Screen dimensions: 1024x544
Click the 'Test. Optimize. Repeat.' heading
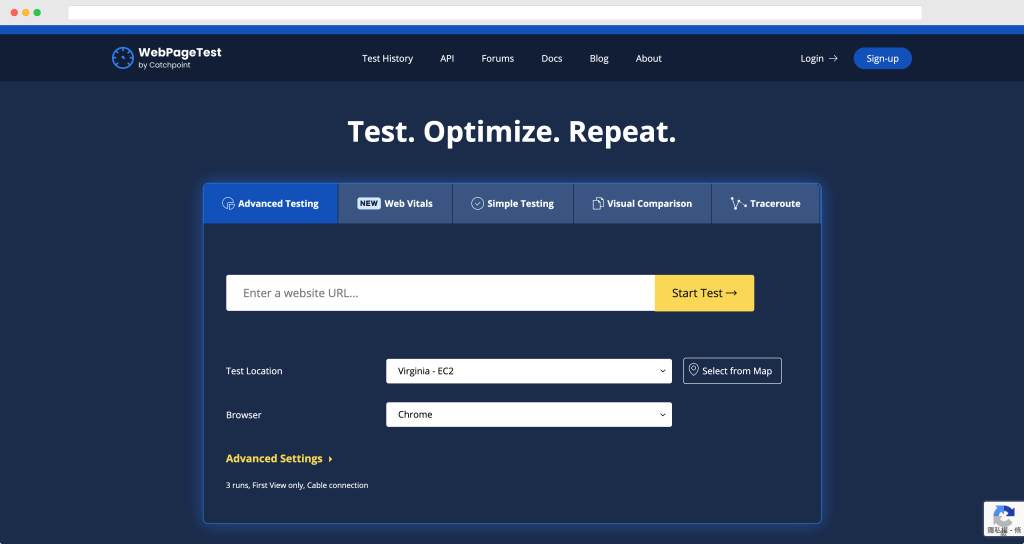click(512, 132)
